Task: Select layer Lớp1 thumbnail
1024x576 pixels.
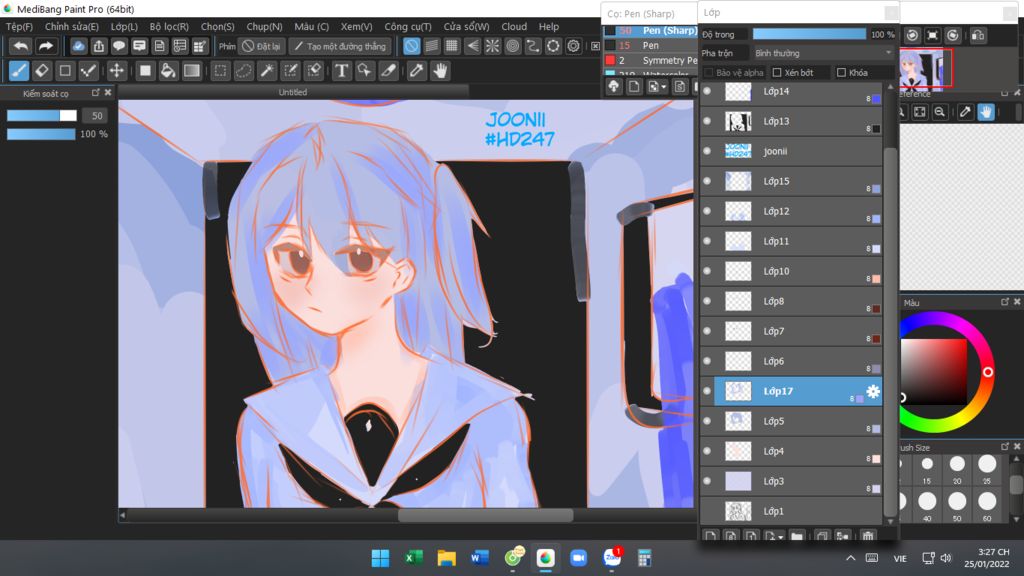Action: pyautogui.click(x=738, y=511)
